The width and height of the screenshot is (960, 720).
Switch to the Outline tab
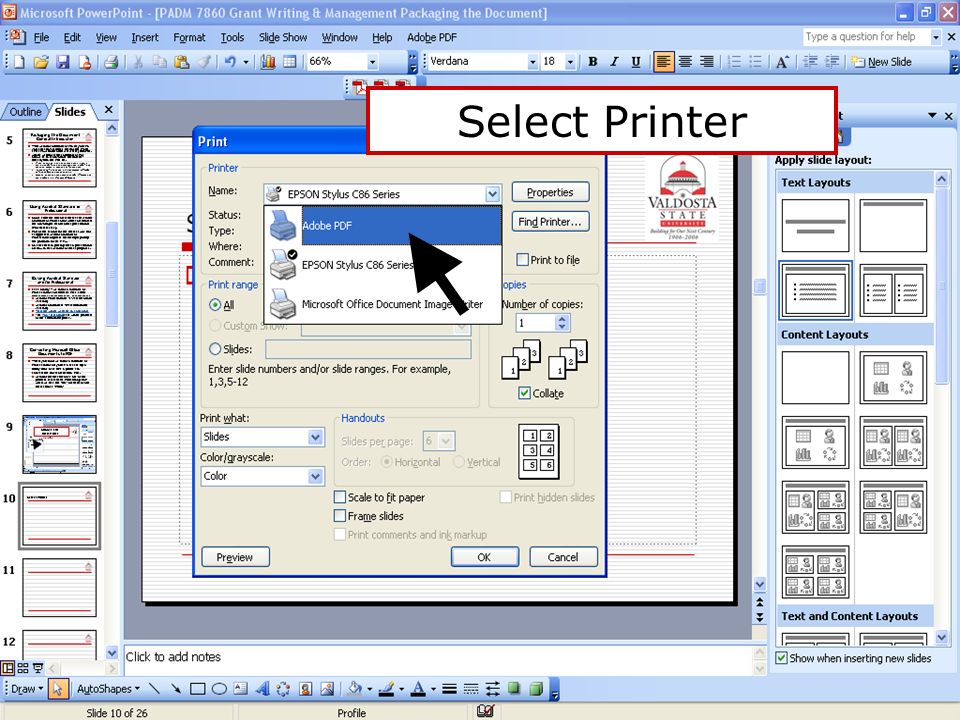tap(25, 111)
